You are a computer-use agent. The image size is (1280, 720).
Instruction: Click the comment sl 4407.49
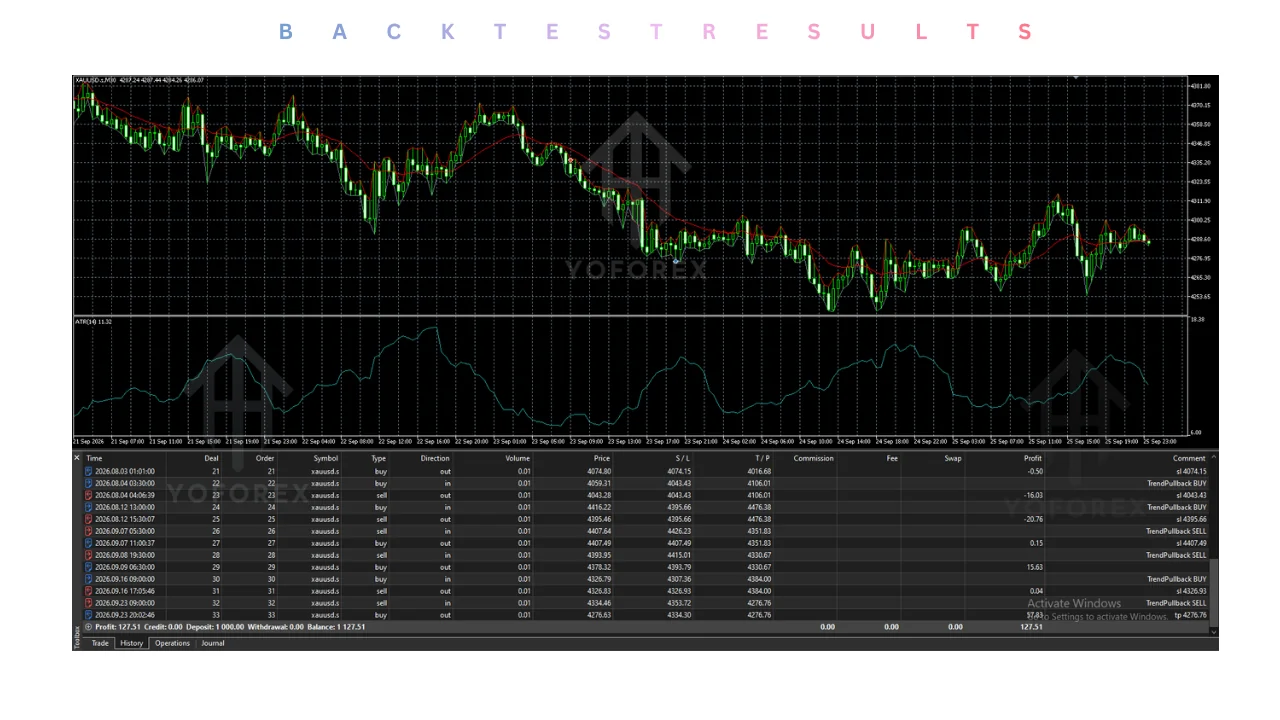(x=1191, y=543)
